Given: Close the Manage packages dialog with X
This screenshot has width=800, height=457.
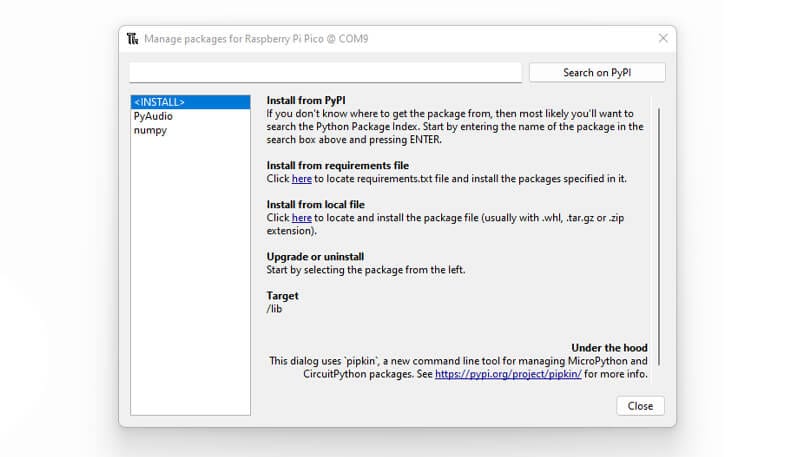Looking at the screenshot, I should tap(663, 38).
